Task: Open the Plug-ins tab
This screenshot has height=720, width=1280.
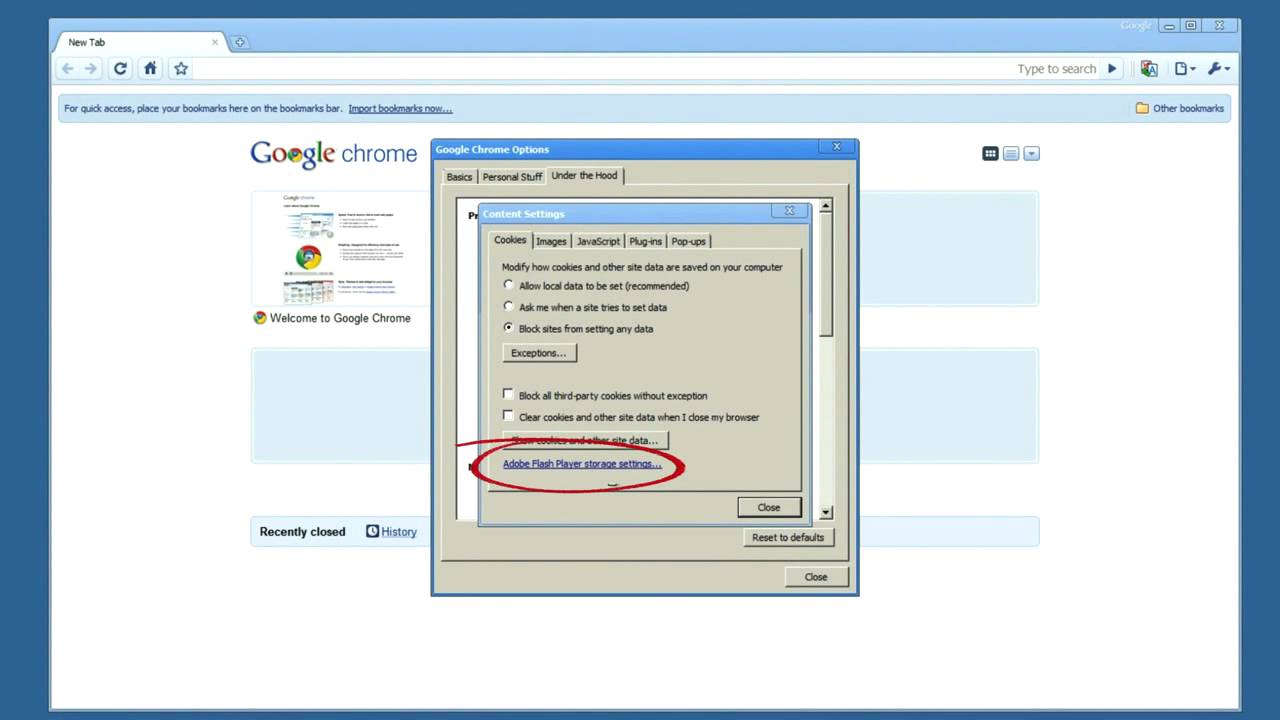Action: click(645, 241)
